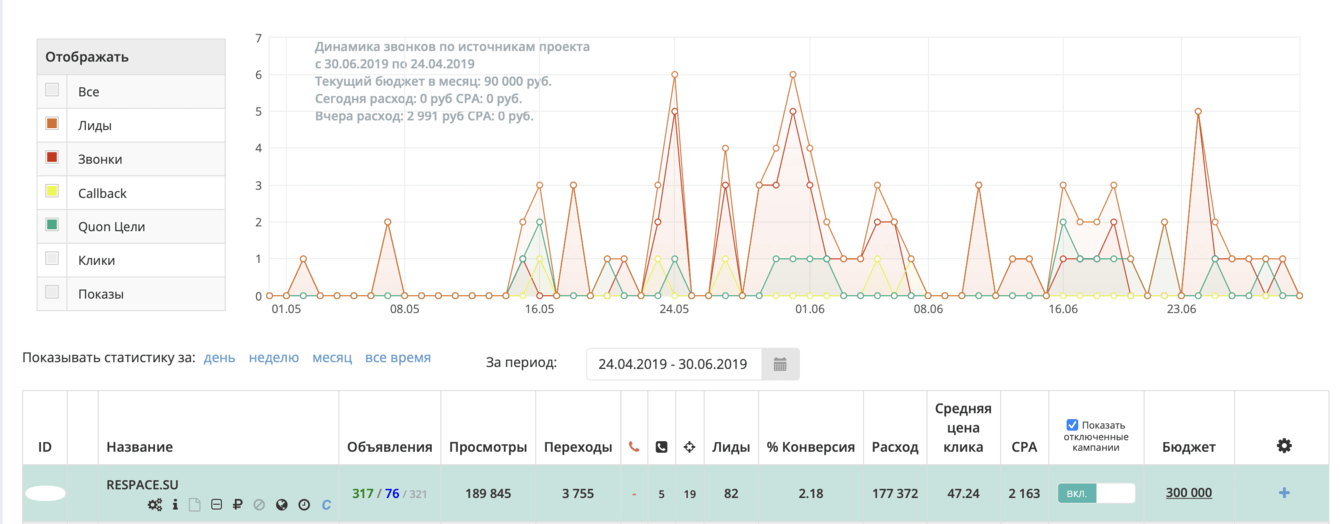Viewport: 1340px width, 524px height.
Task: Click the RESPACE.SU campaign name
Action: pos(142,484)
